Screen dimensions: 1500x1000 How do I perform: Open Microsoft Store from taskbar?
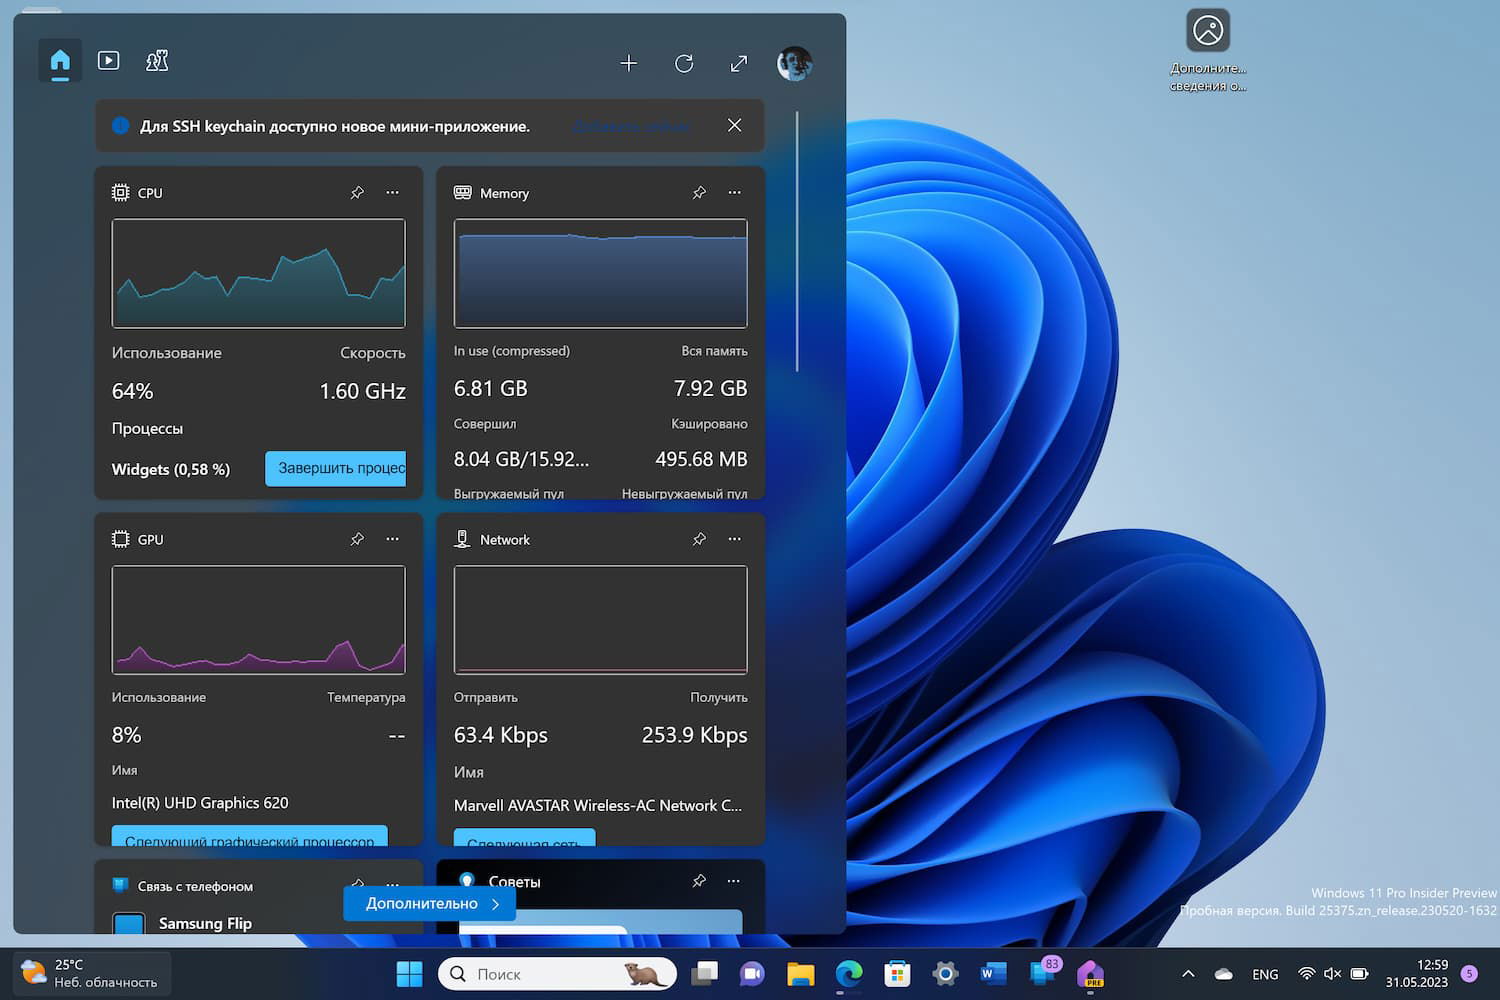(897, 974)
